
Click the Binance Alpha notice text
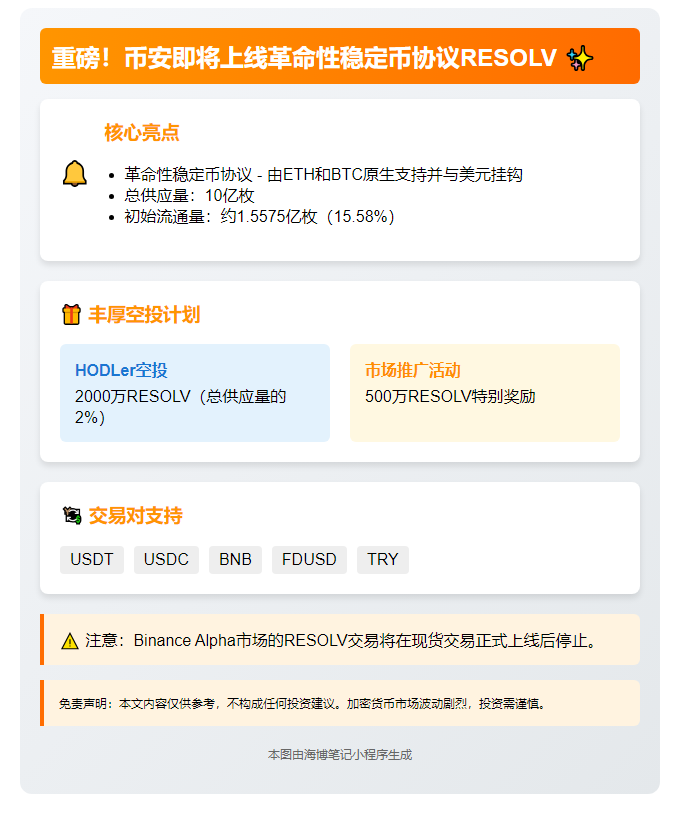(340, 641)
